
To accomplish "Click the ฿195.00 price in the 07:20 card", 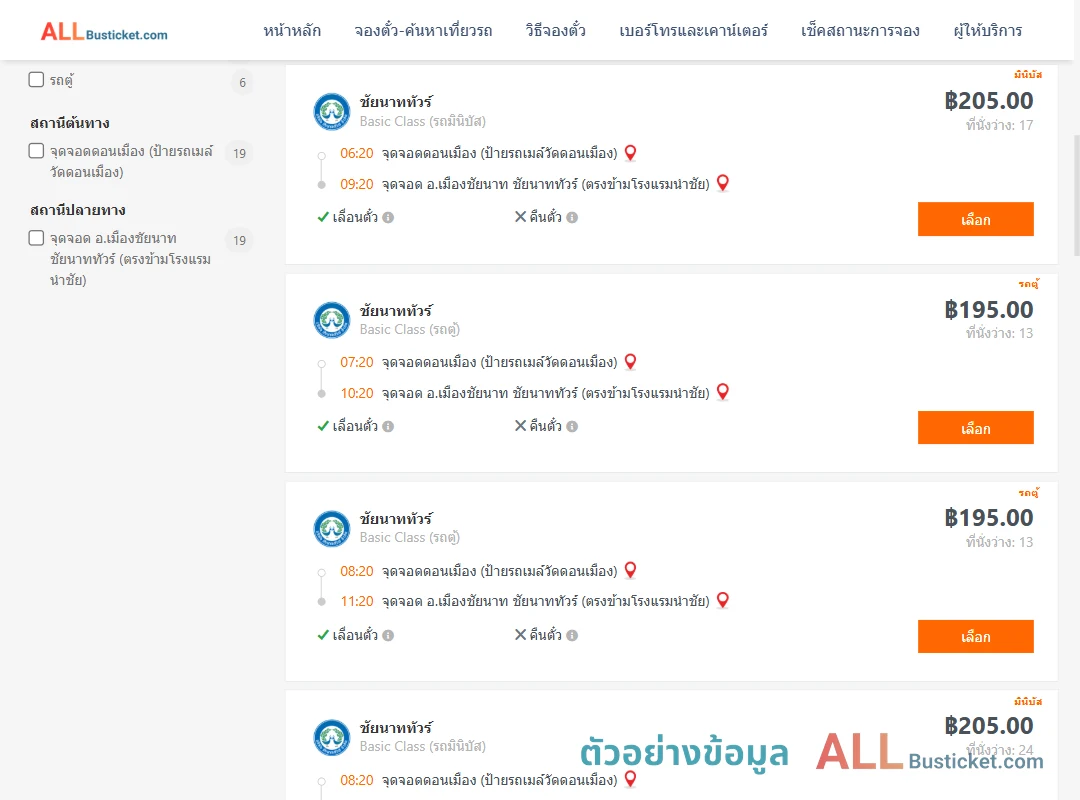I will coord(988,310).
